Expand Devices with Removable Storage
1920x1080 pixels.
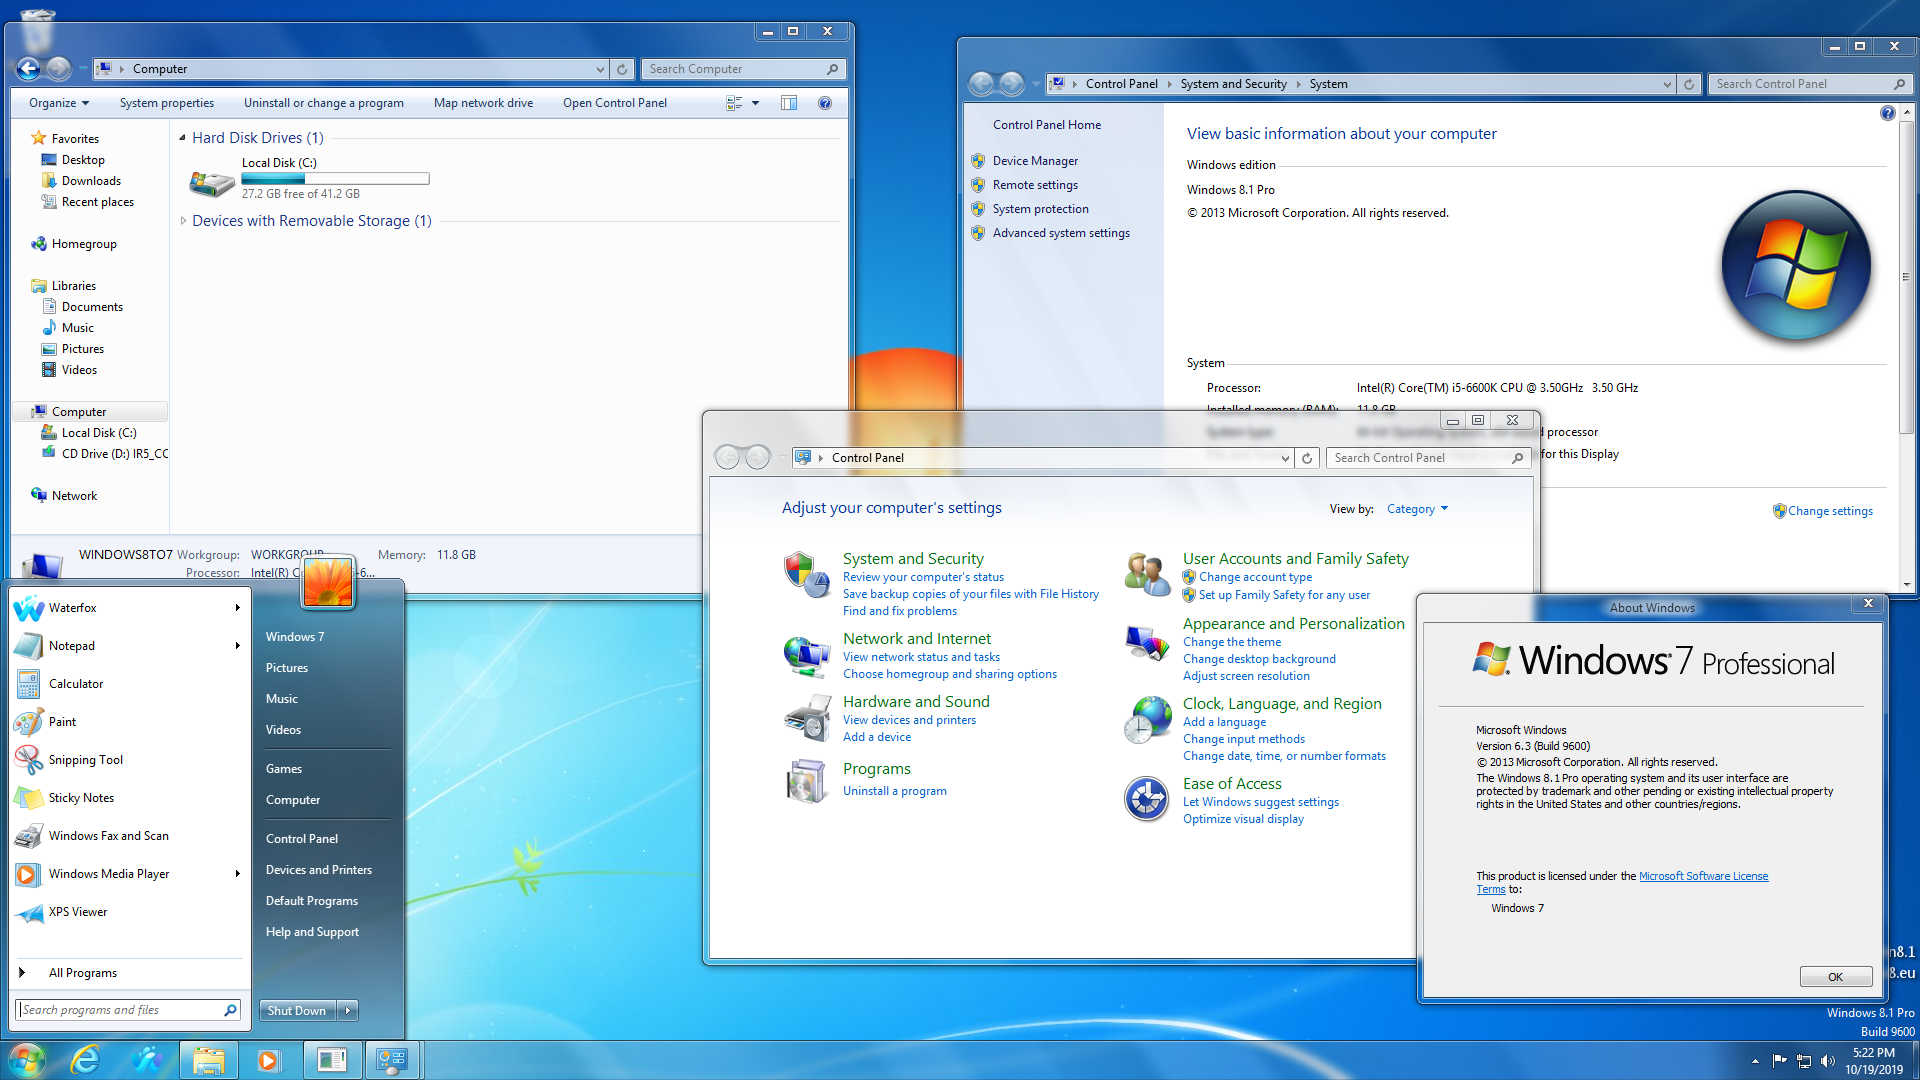click(x=185, y=220)
